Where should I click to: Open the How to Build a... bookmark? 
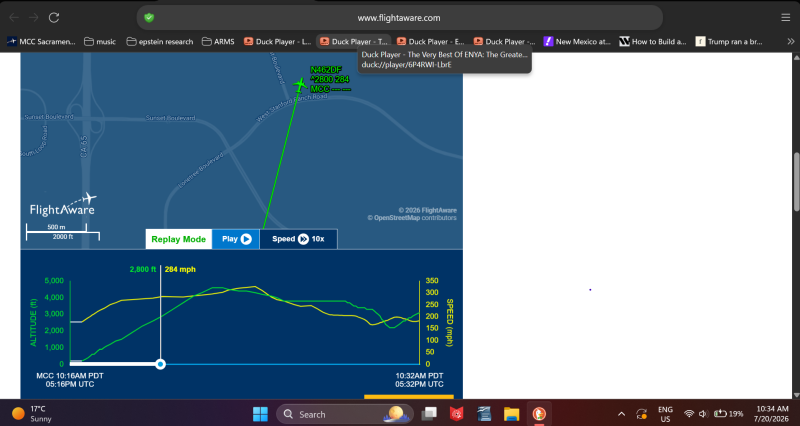click(653, 42)
